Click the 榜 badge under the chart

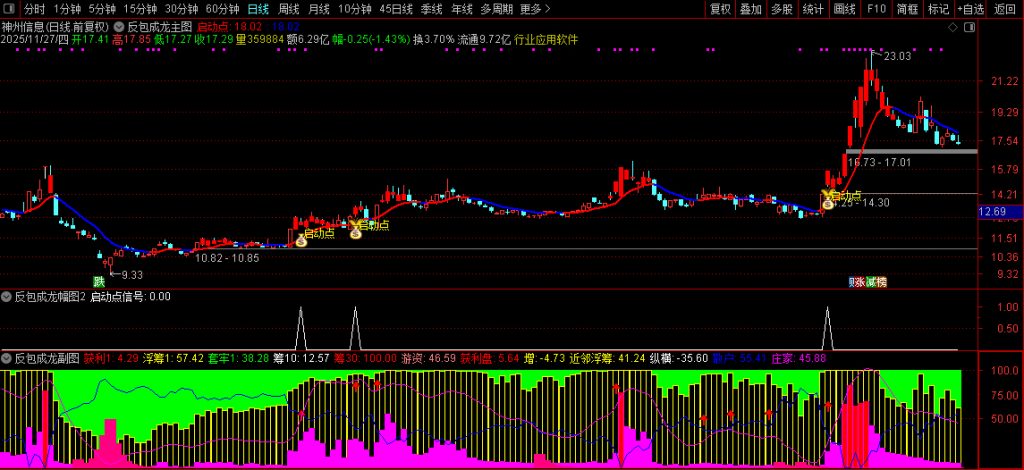pyautogui.click(x=881, y=282)
